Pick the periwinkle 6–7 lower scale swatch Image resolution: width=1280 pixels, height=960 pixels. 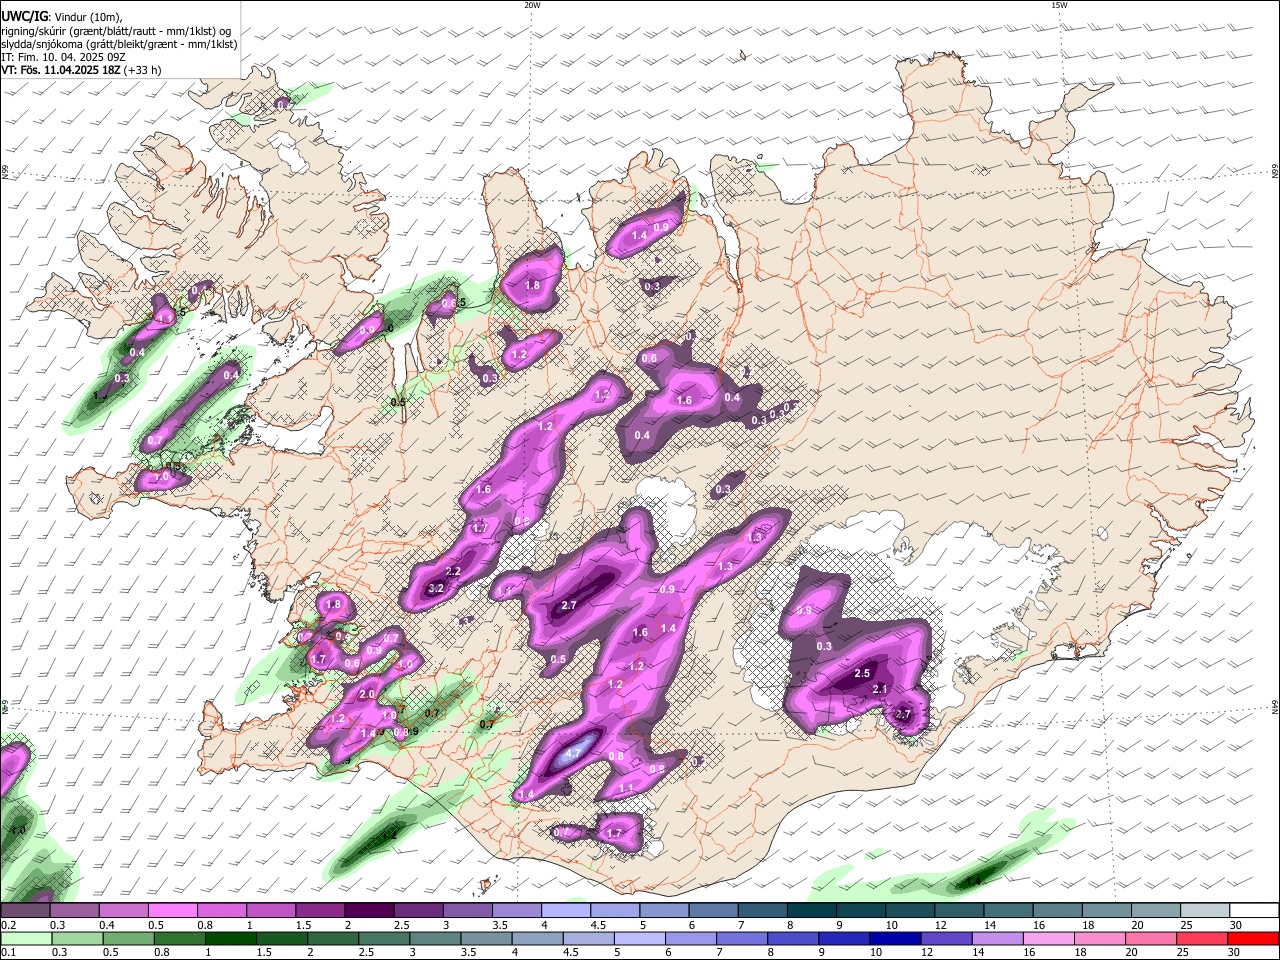tap(691, 938)
